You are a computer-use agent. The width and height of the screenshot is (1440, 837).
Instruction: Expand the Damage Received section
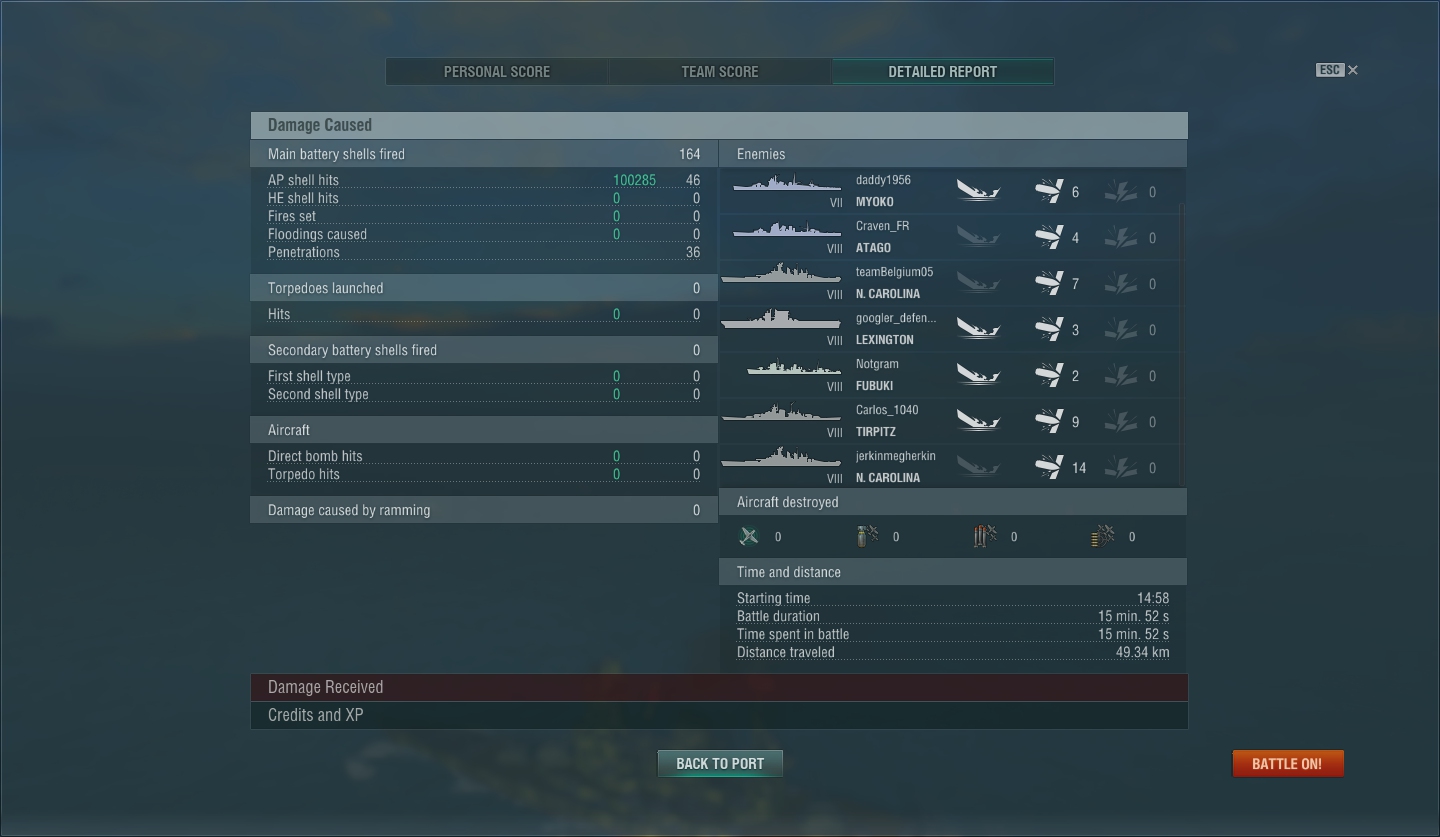tap(719, 687)
